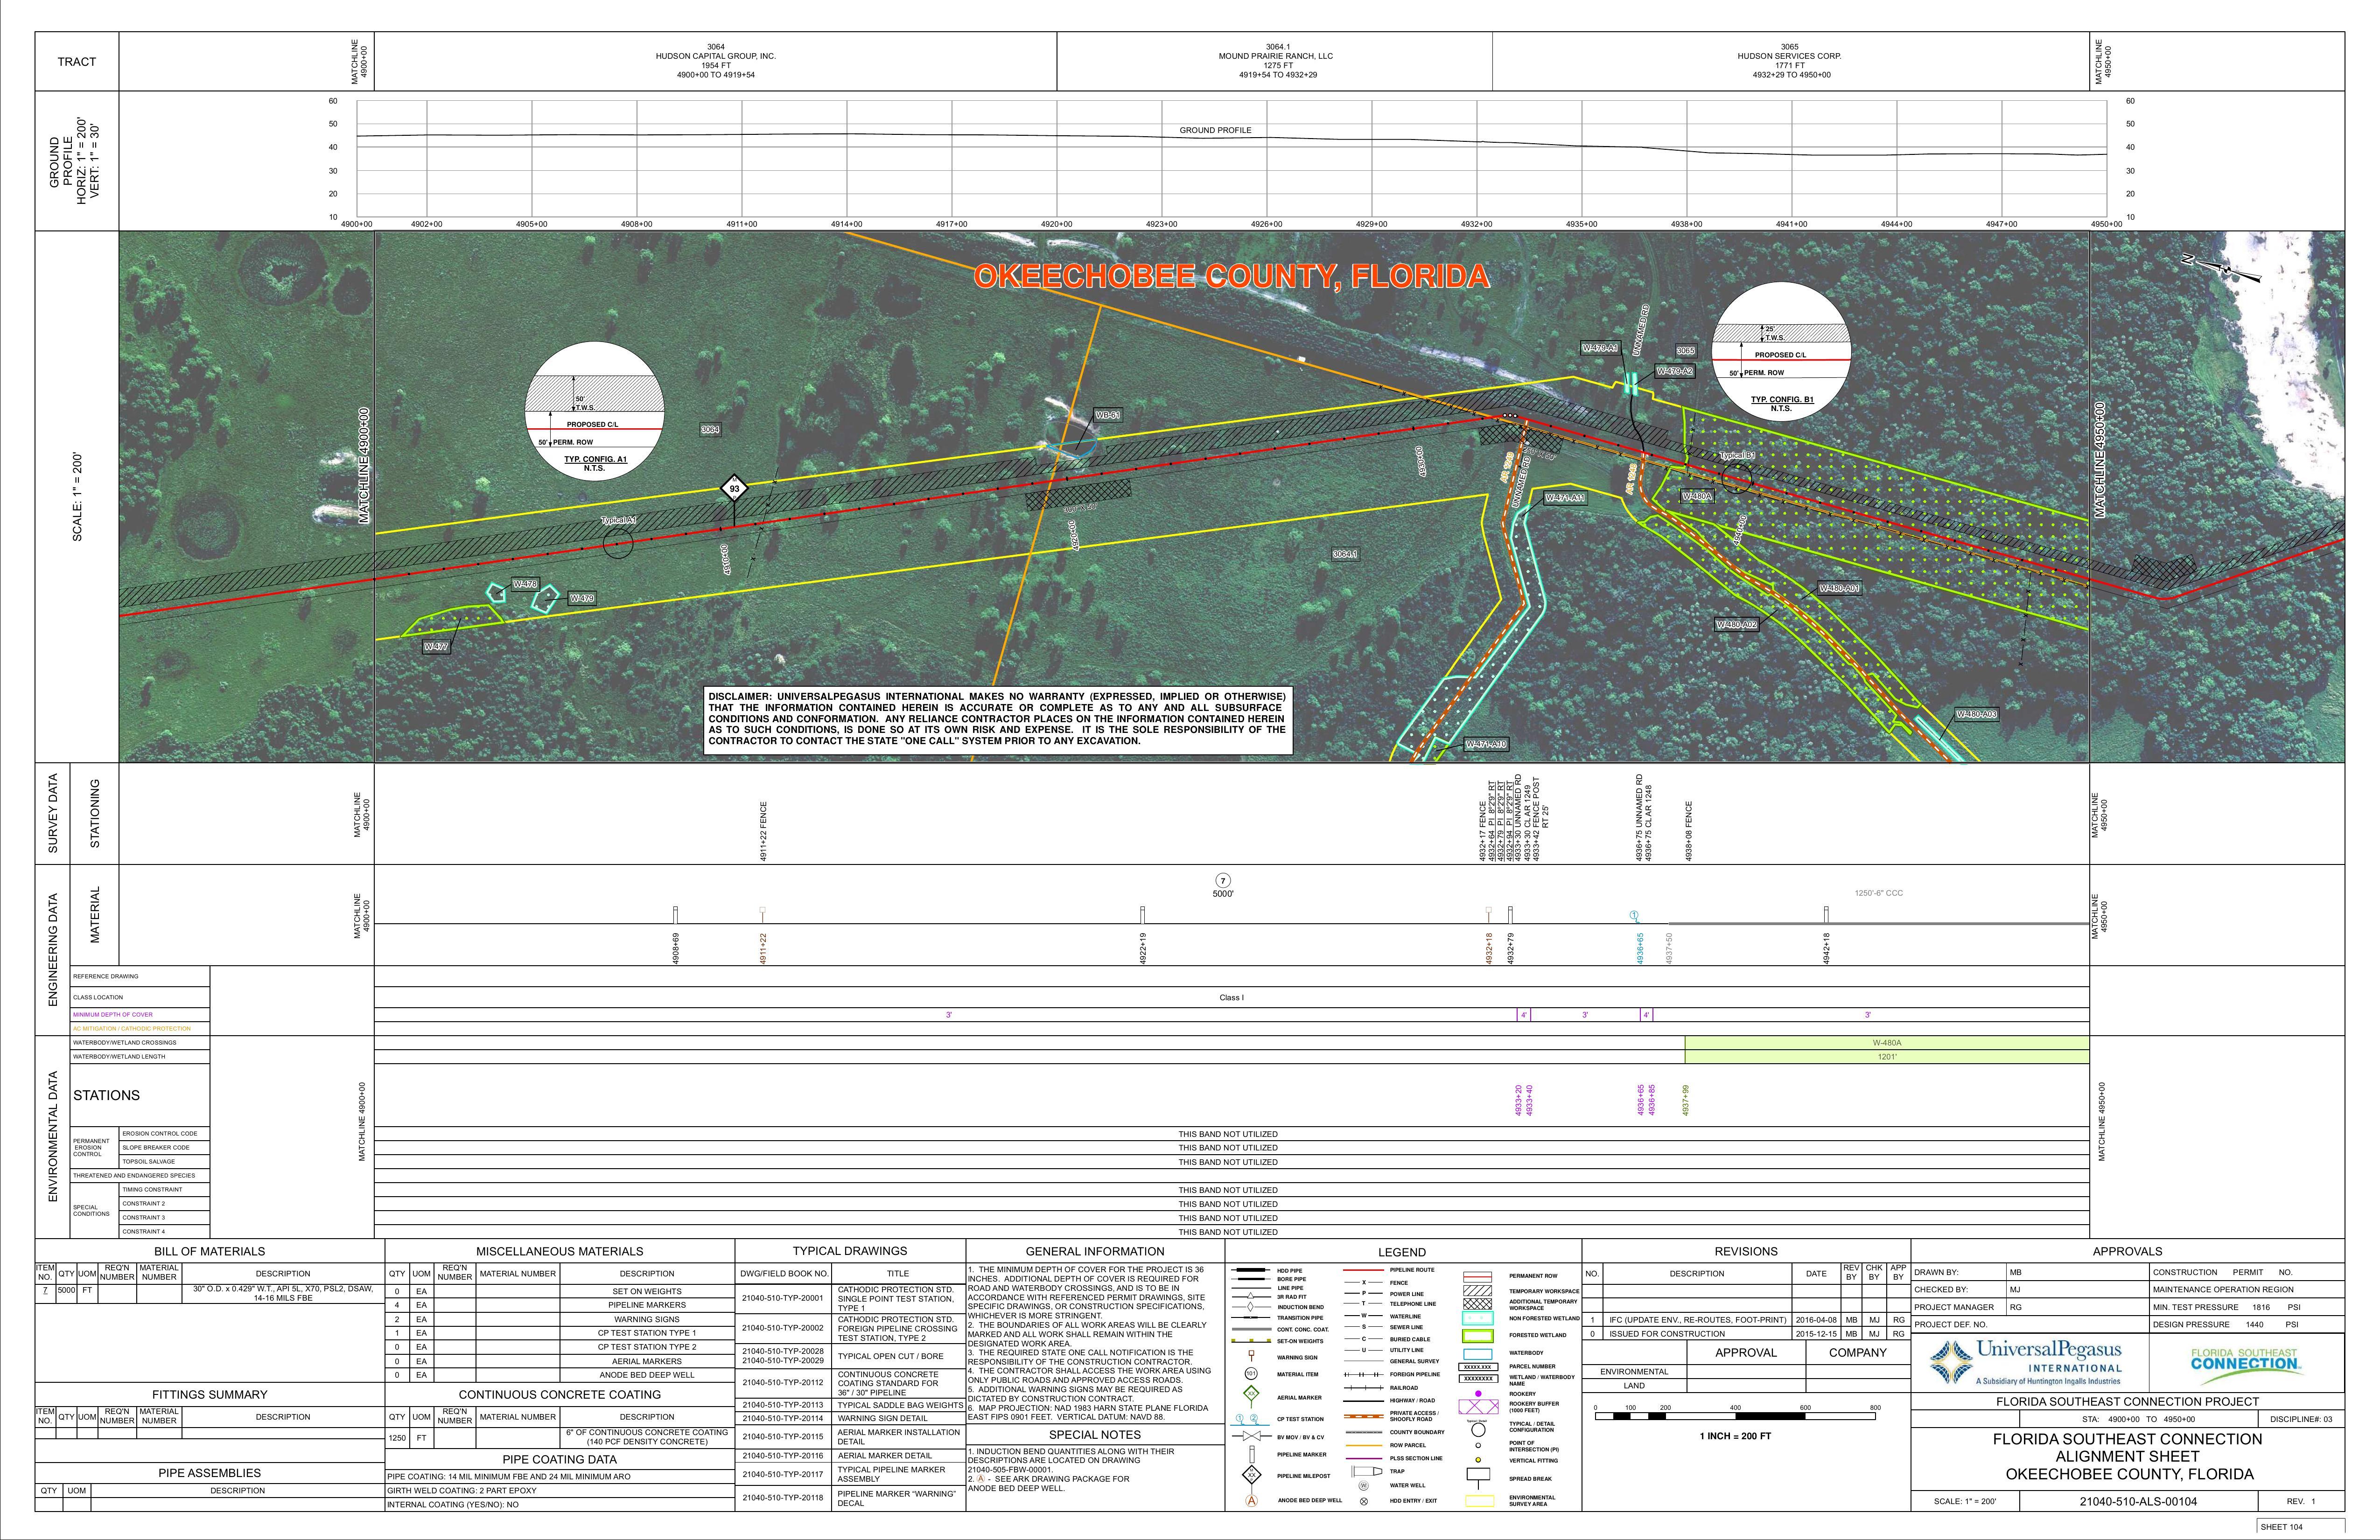Select the BV MOV valve legend symbol
The height and width of the screenshot is (1540, 2380).
pyautogui.click(x=1252, y=1436)
